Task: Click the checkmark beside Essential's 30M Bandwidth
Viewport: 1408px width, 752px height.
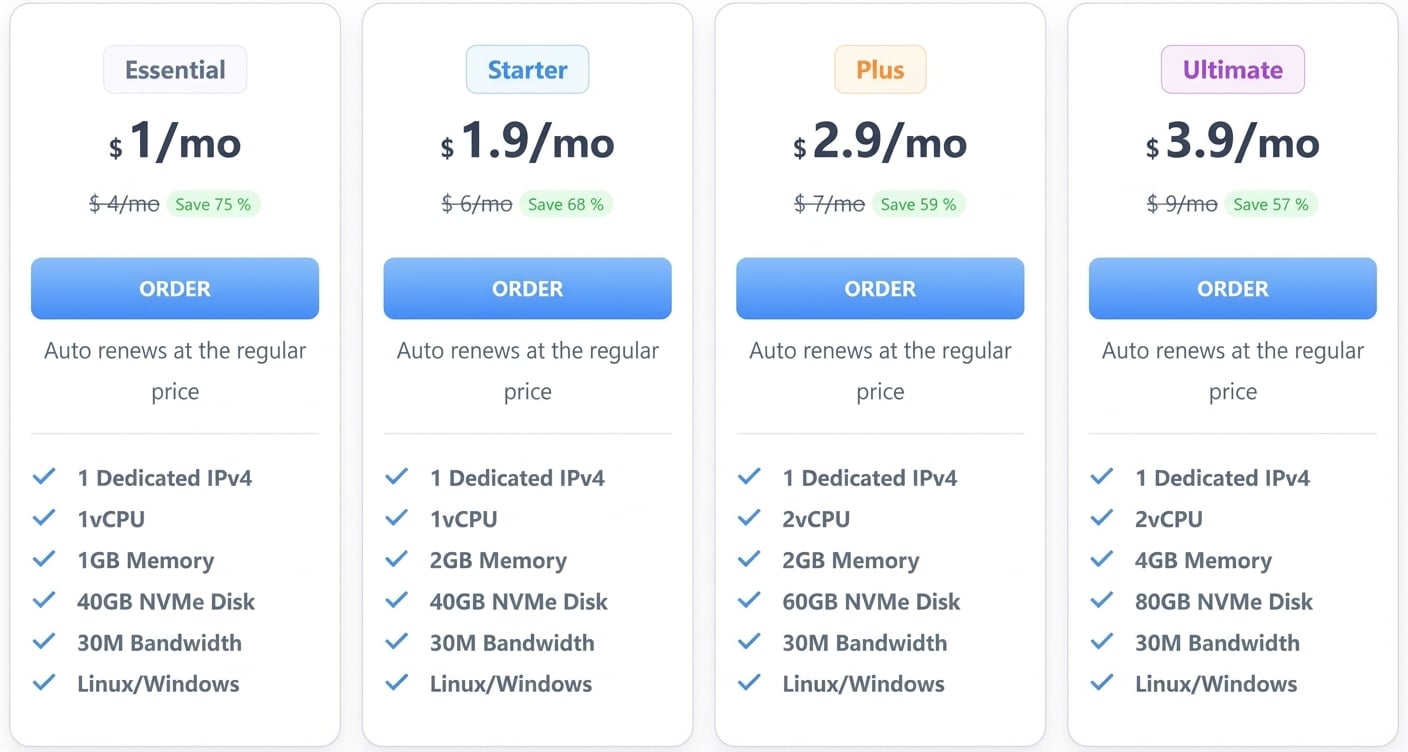Action: pyautogui.click(x=44, y=643)
